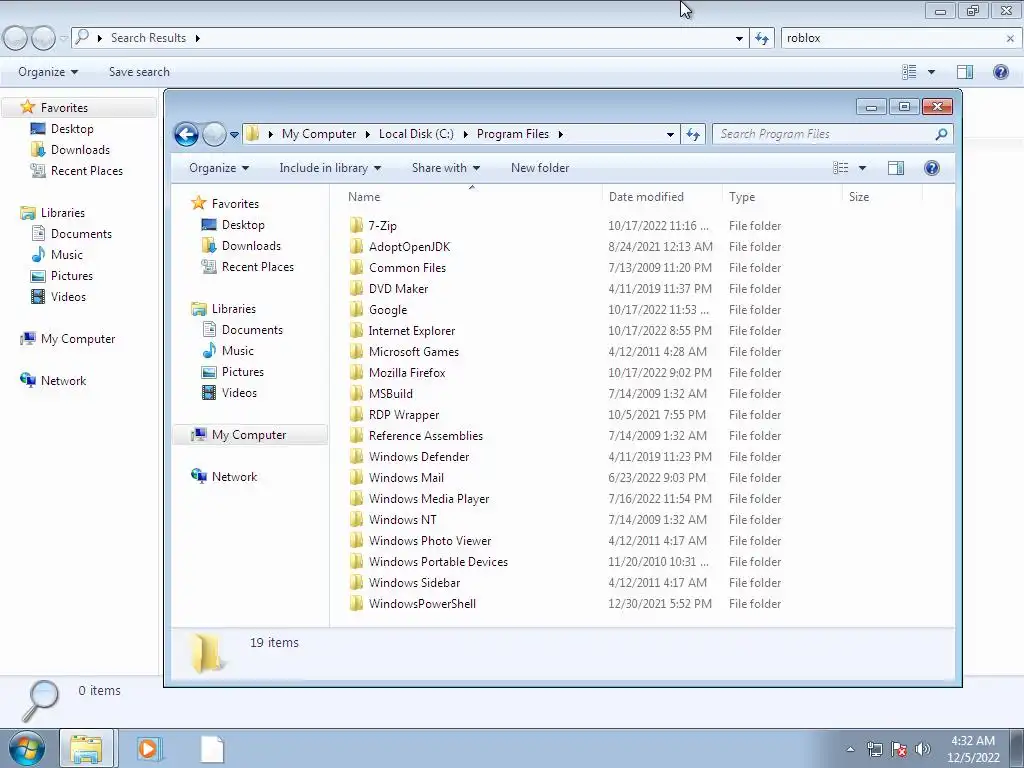The image size is (1024, 768).
Task: Select the Windows Media Player folder
Action: click(x=428, y=498)
